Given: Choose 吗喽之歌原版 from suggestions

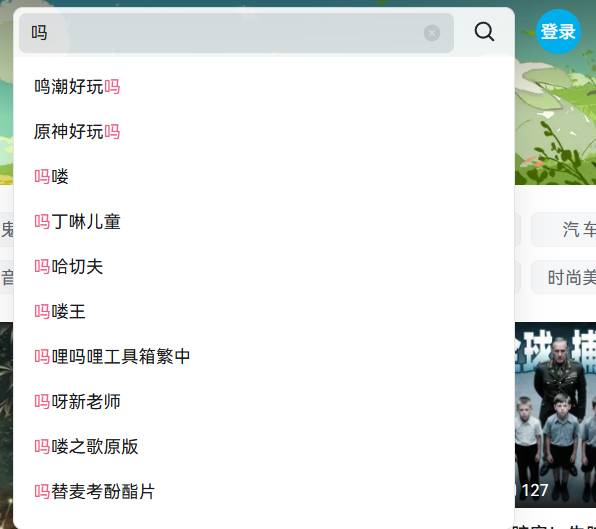Looking at the screenshot, I should click(263, 447).
